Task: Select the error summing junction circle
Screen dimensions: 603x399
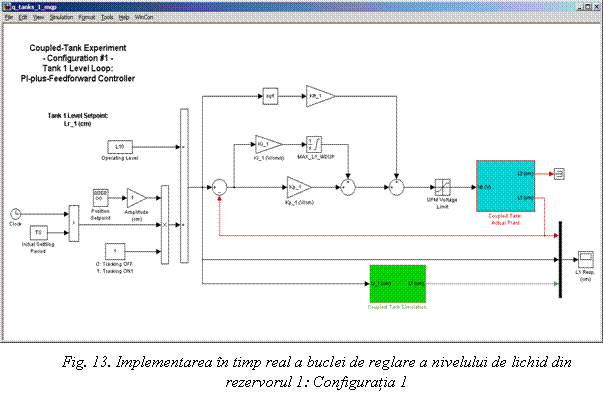Action: coord(220,187)
